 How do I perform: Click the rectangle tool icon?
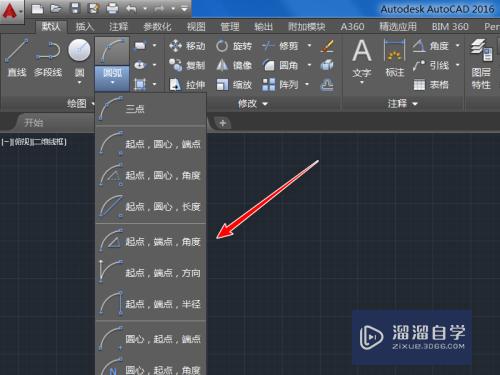click(x=140, y=45)
